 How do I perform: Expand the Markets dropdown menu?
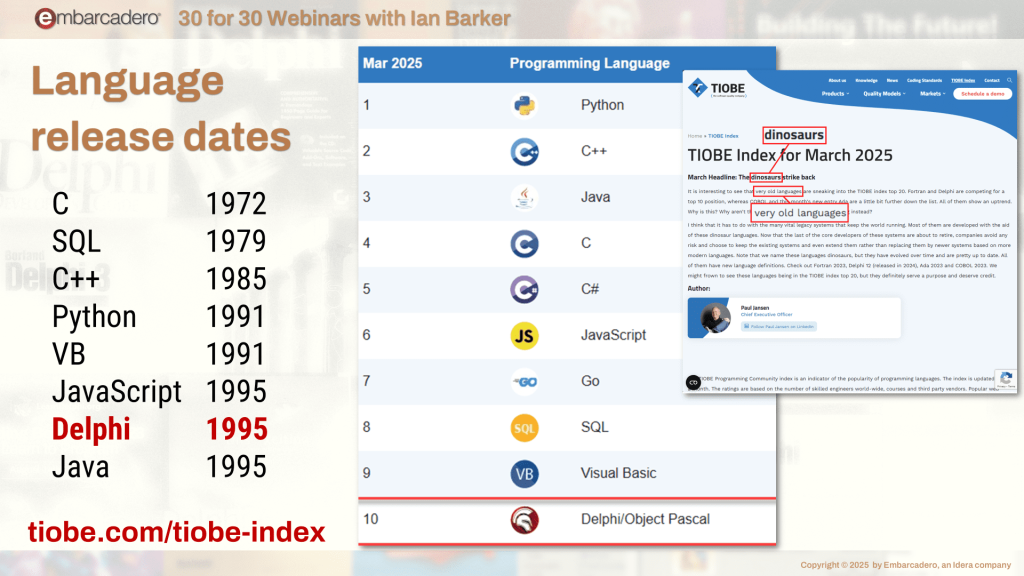[933, 94]
